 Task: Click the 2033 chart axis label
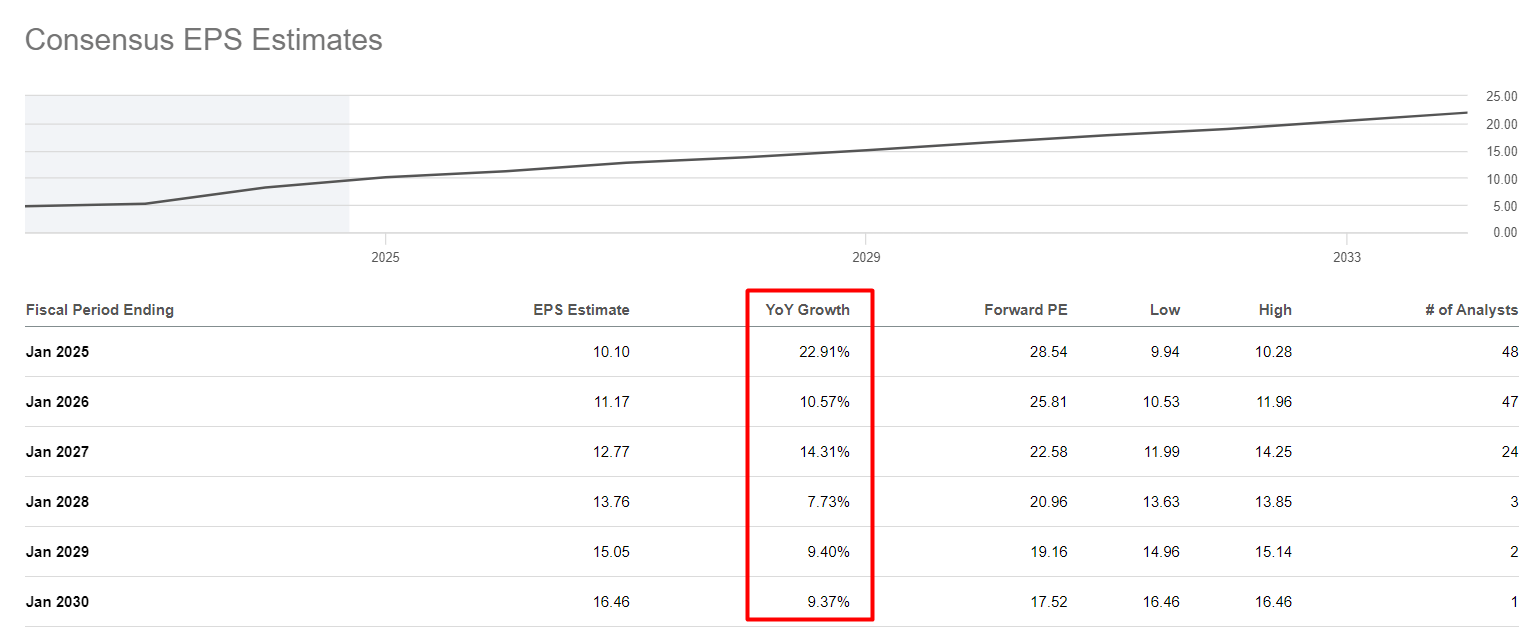1347,258
